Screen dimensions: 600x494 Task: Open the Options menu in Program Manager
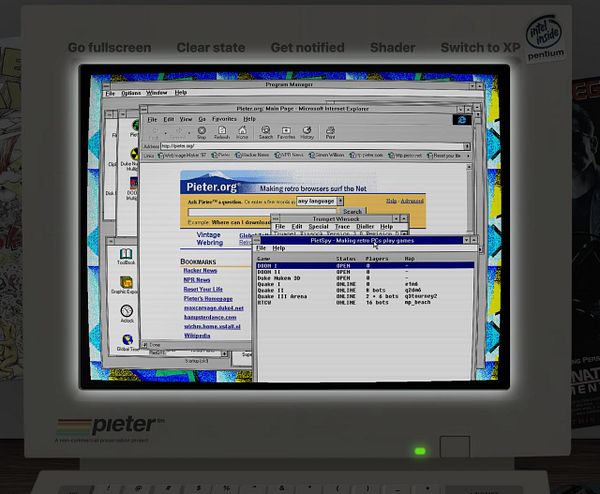click(131, 93)
